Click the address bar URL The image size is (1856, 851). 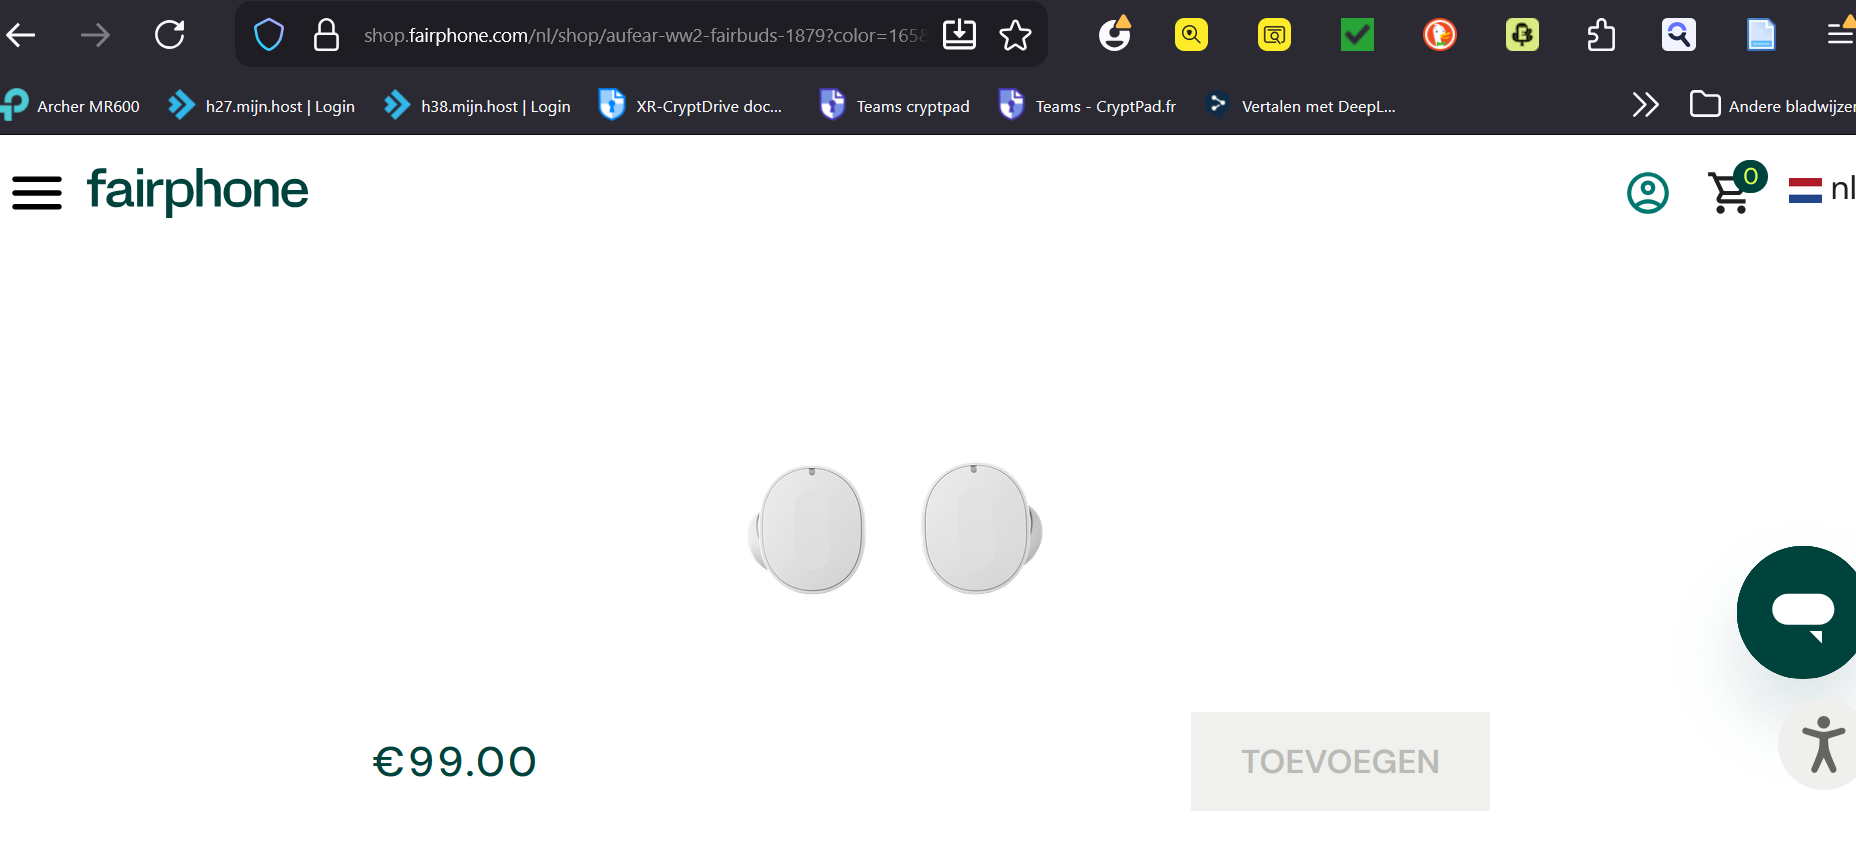click(640, 36)
